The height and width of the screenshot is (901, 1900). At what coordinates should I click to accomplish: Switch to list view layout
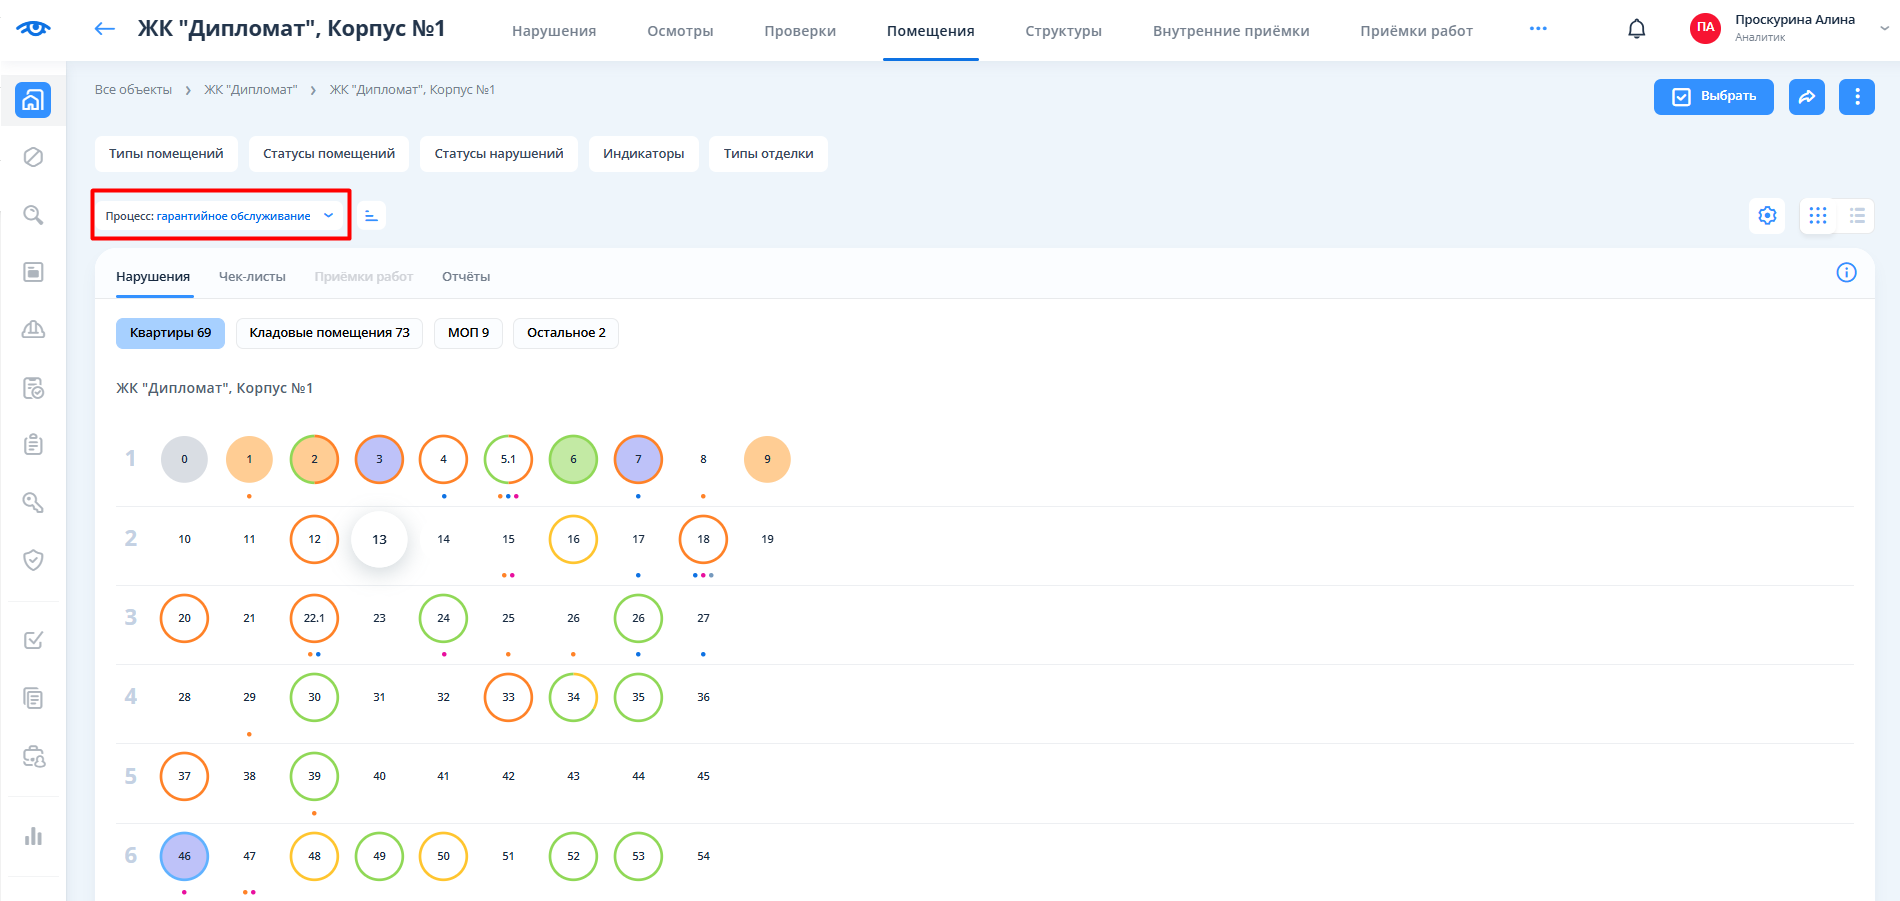pyautogui.click(x=1857, y=216)
